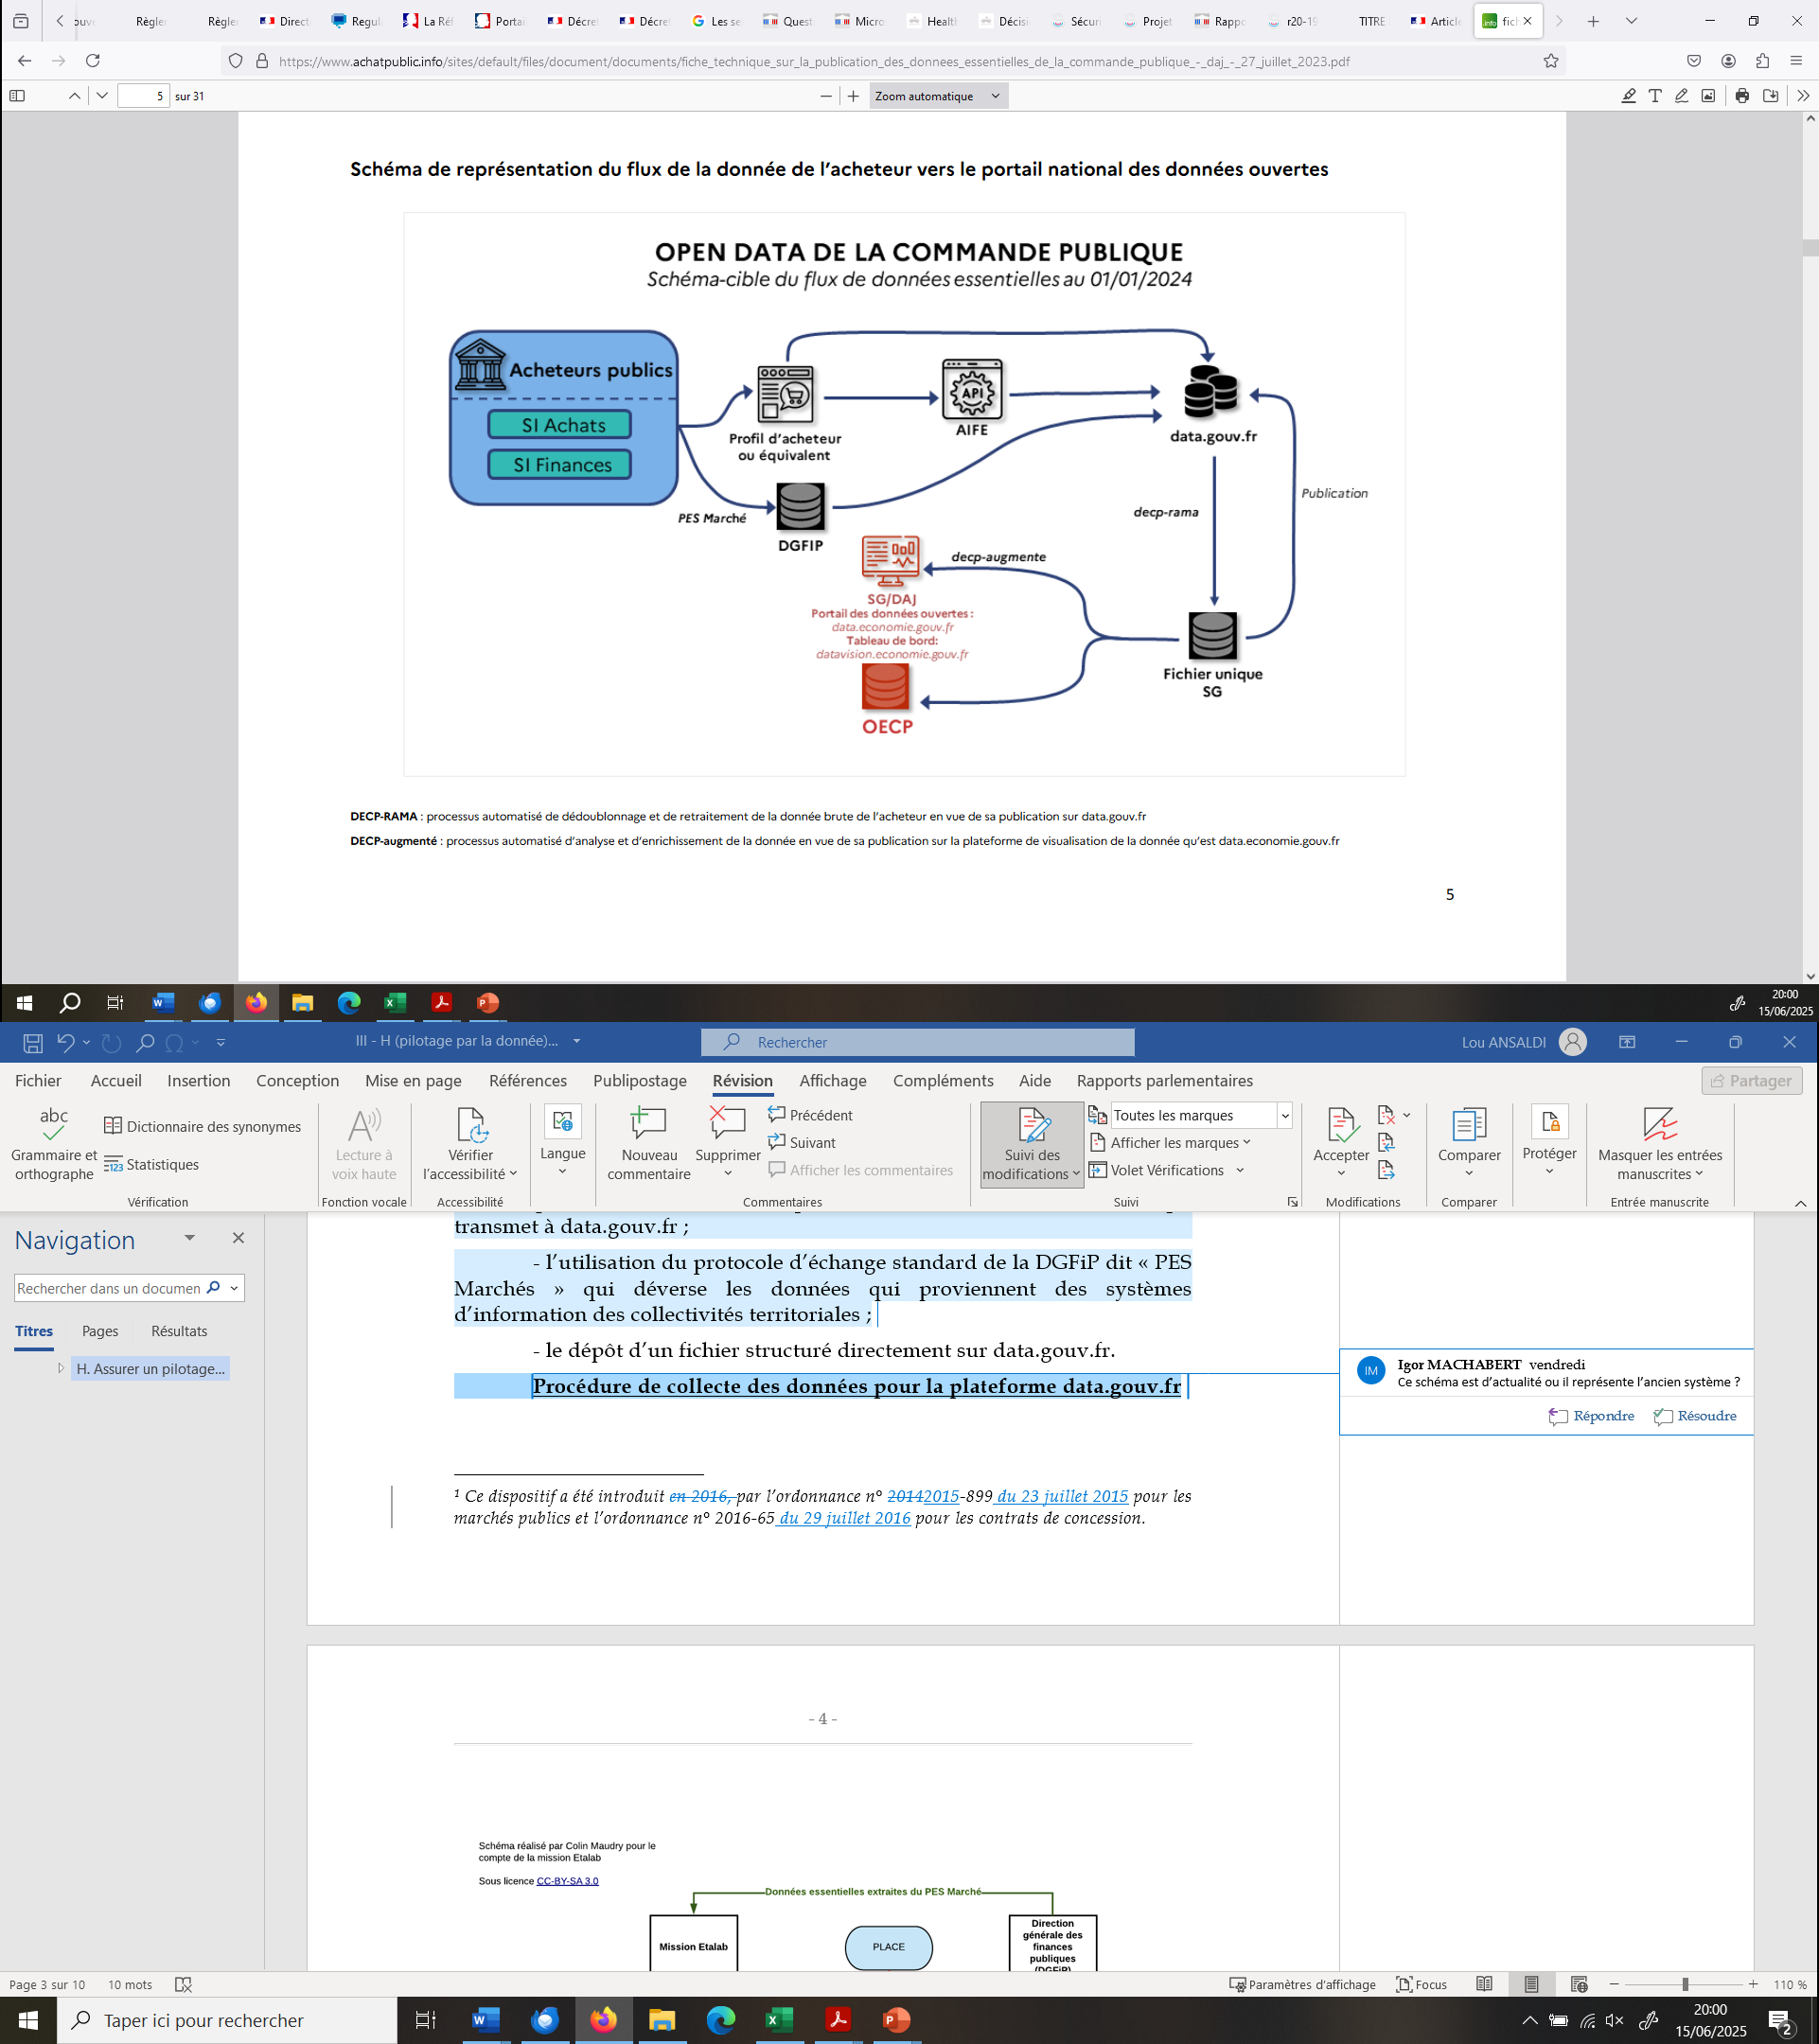This screenshot has width=1819, height=2044.
Task: Click the Nouveau commentaire icon
Action: (x=648, y=1124)
